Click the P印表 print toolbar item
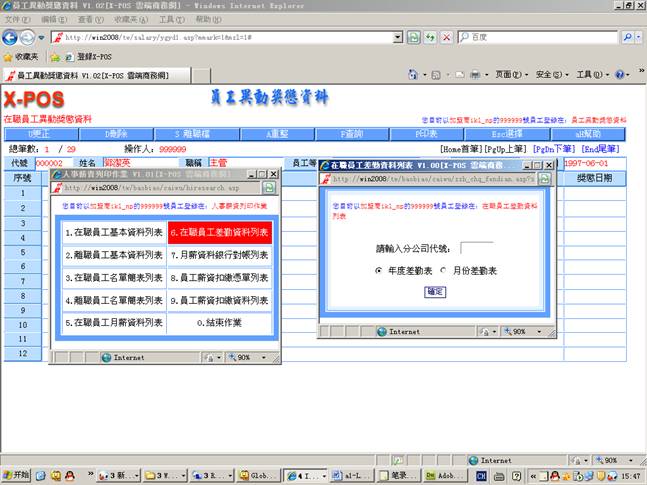The height and width of the screenshot is (485, 647). pyautogui.click(x=427, y=133)
